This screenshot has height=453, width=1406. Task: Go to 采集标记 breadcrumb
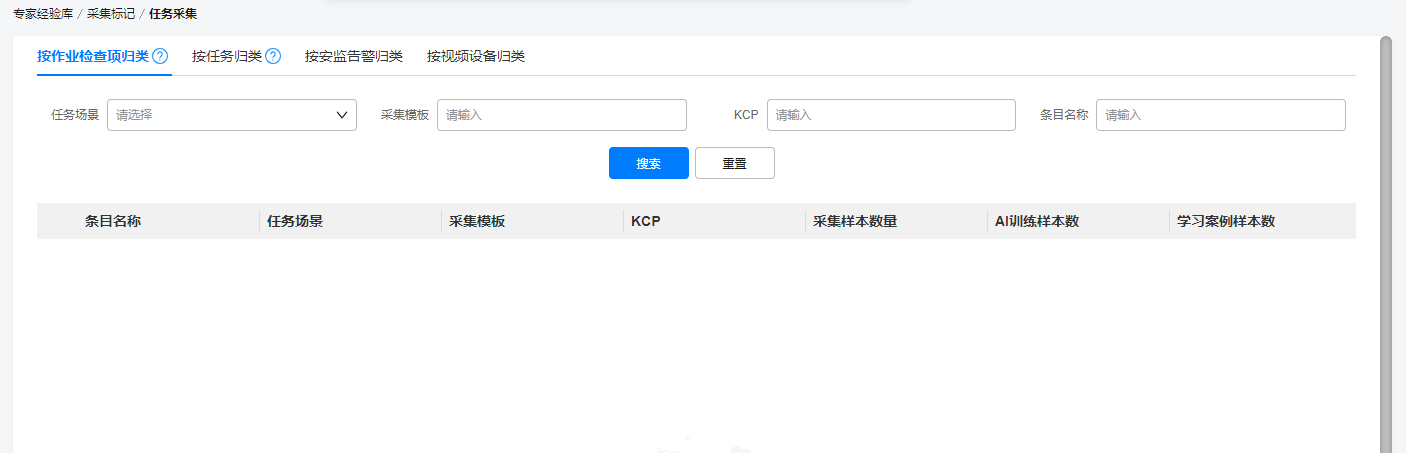pos(111,14)
